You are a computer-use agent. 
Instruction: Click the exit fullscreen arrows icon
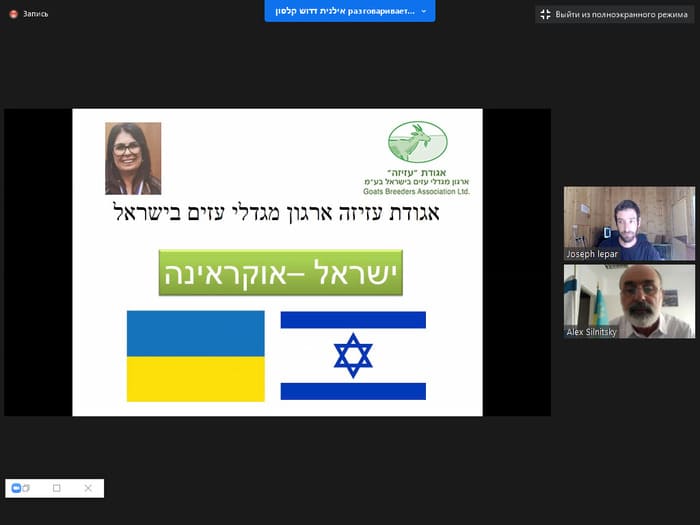545,15
